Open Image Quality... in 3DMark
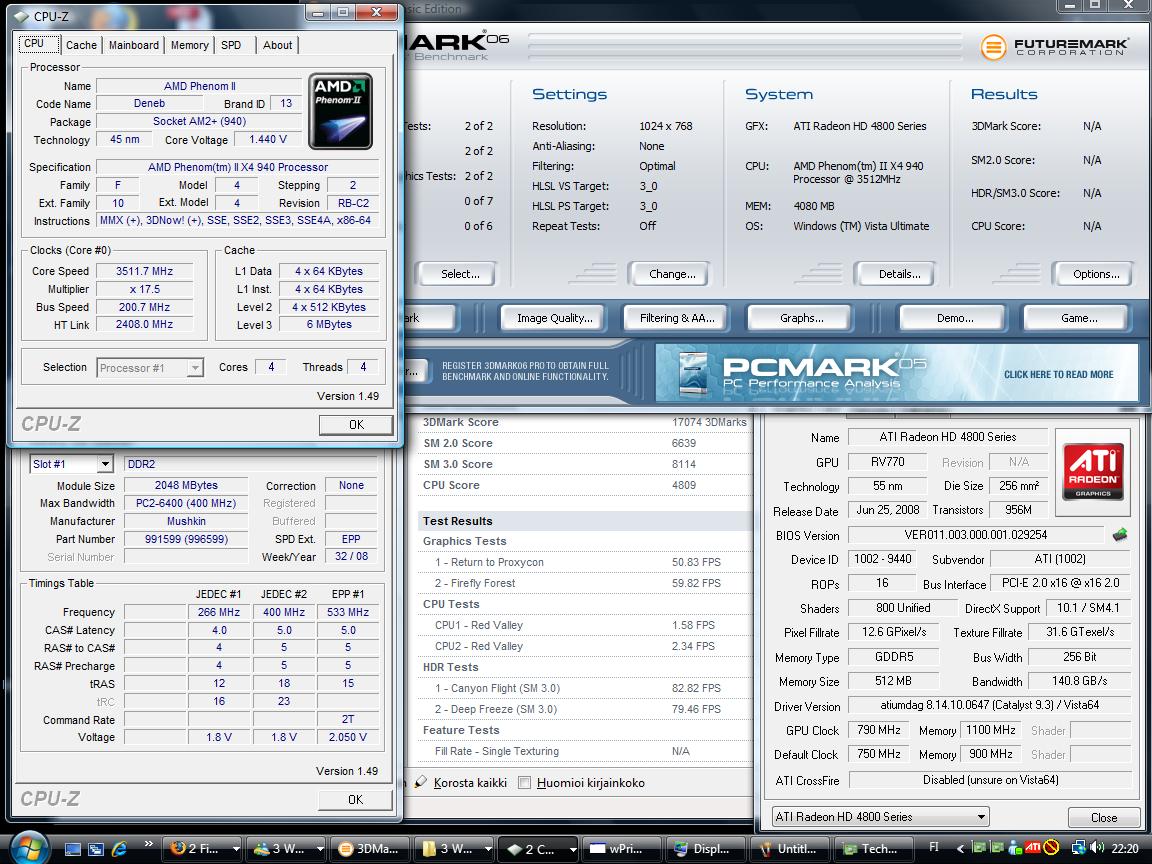Screen dimensions: 1152x864 555,318
